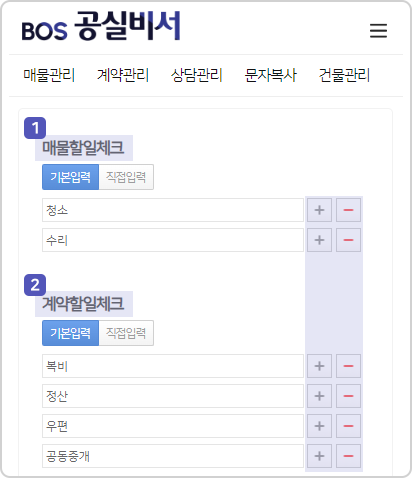Open the 계약관리 menu

click(123, 75)
